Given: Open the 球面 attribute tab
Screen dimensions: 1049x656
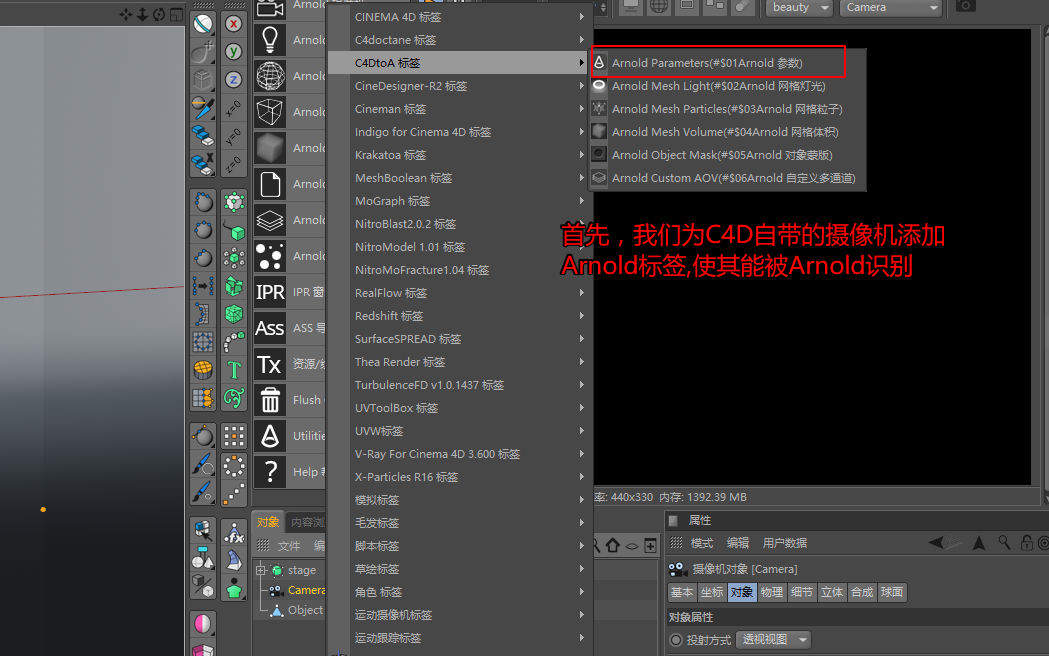Looking at the screenshot, I should [x=892, y=592].
